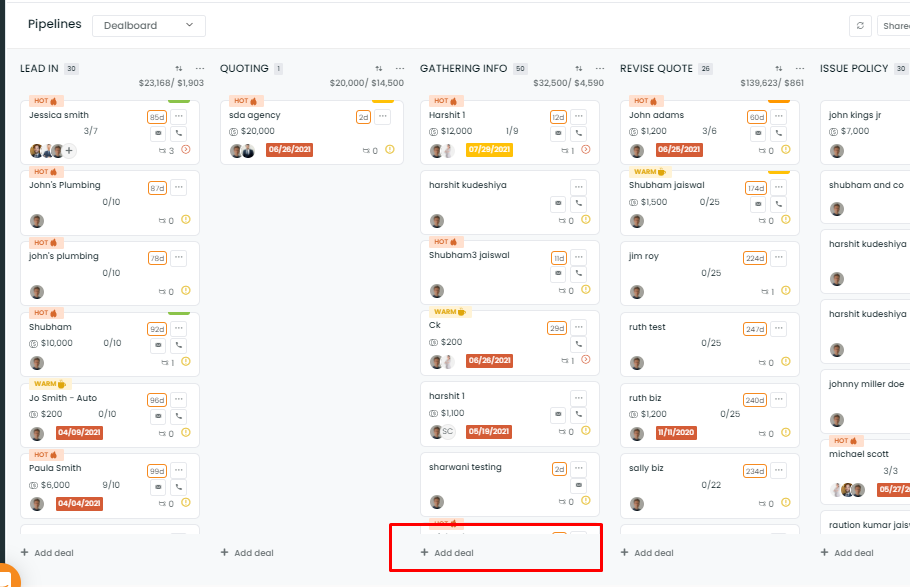
Task: Open the three-dot menu on sda agency card
Action: [382, 117]
